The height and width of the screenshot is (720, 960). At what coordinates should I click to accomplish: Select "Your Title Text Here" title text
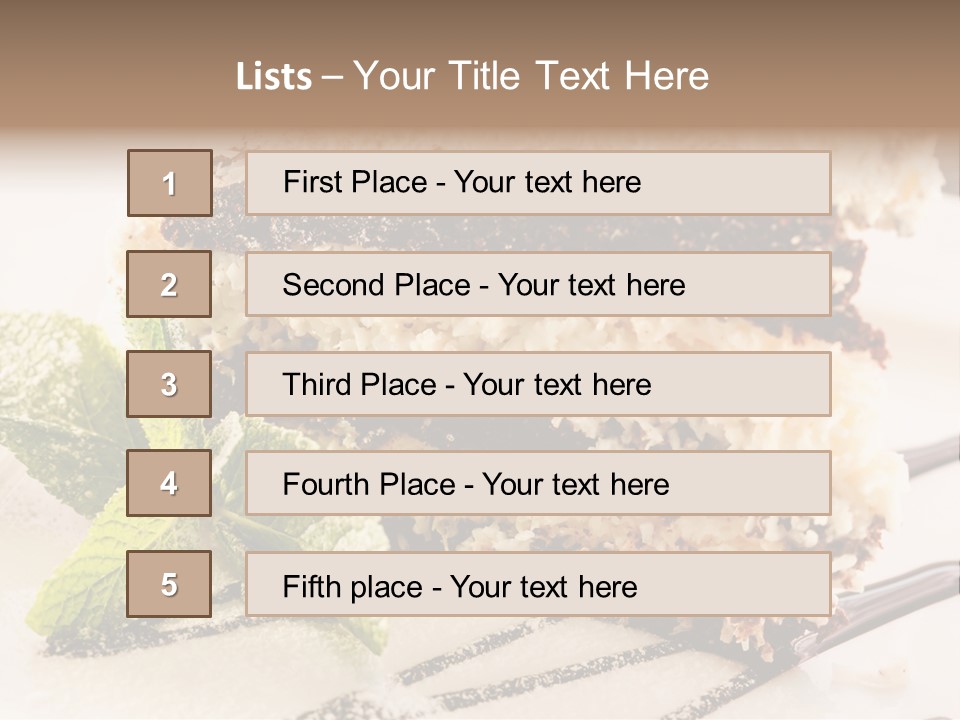coord(531,76)
